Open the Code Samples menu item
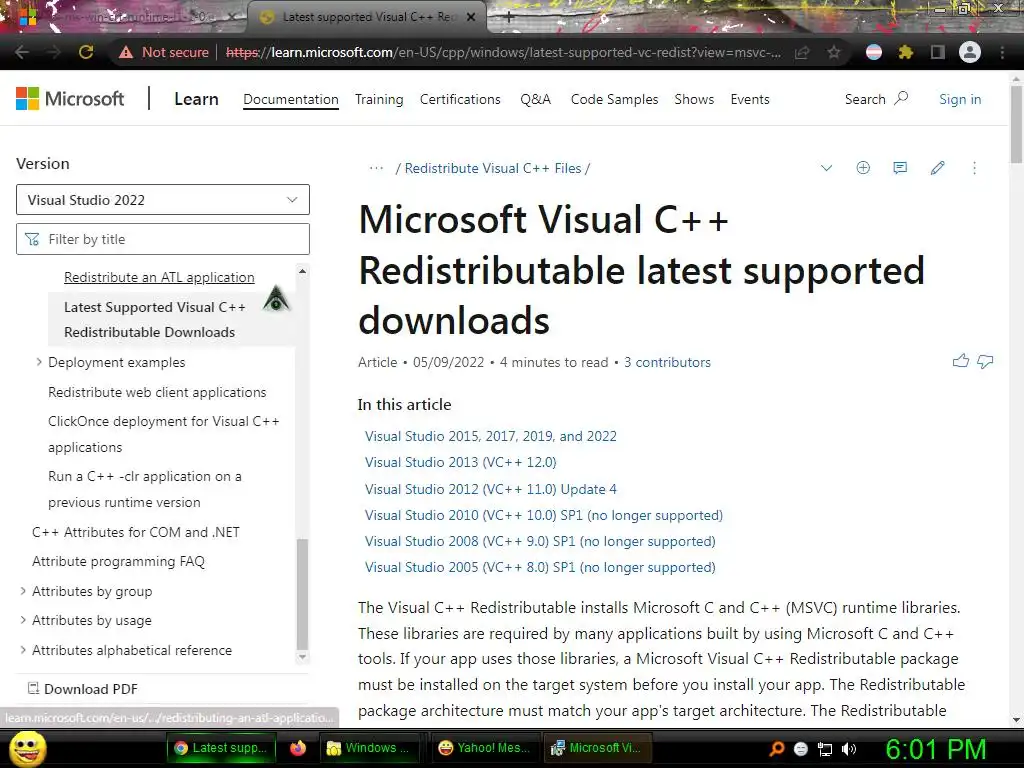Image resolution: width=1024 pixels, height=768 pixels. 614,99
